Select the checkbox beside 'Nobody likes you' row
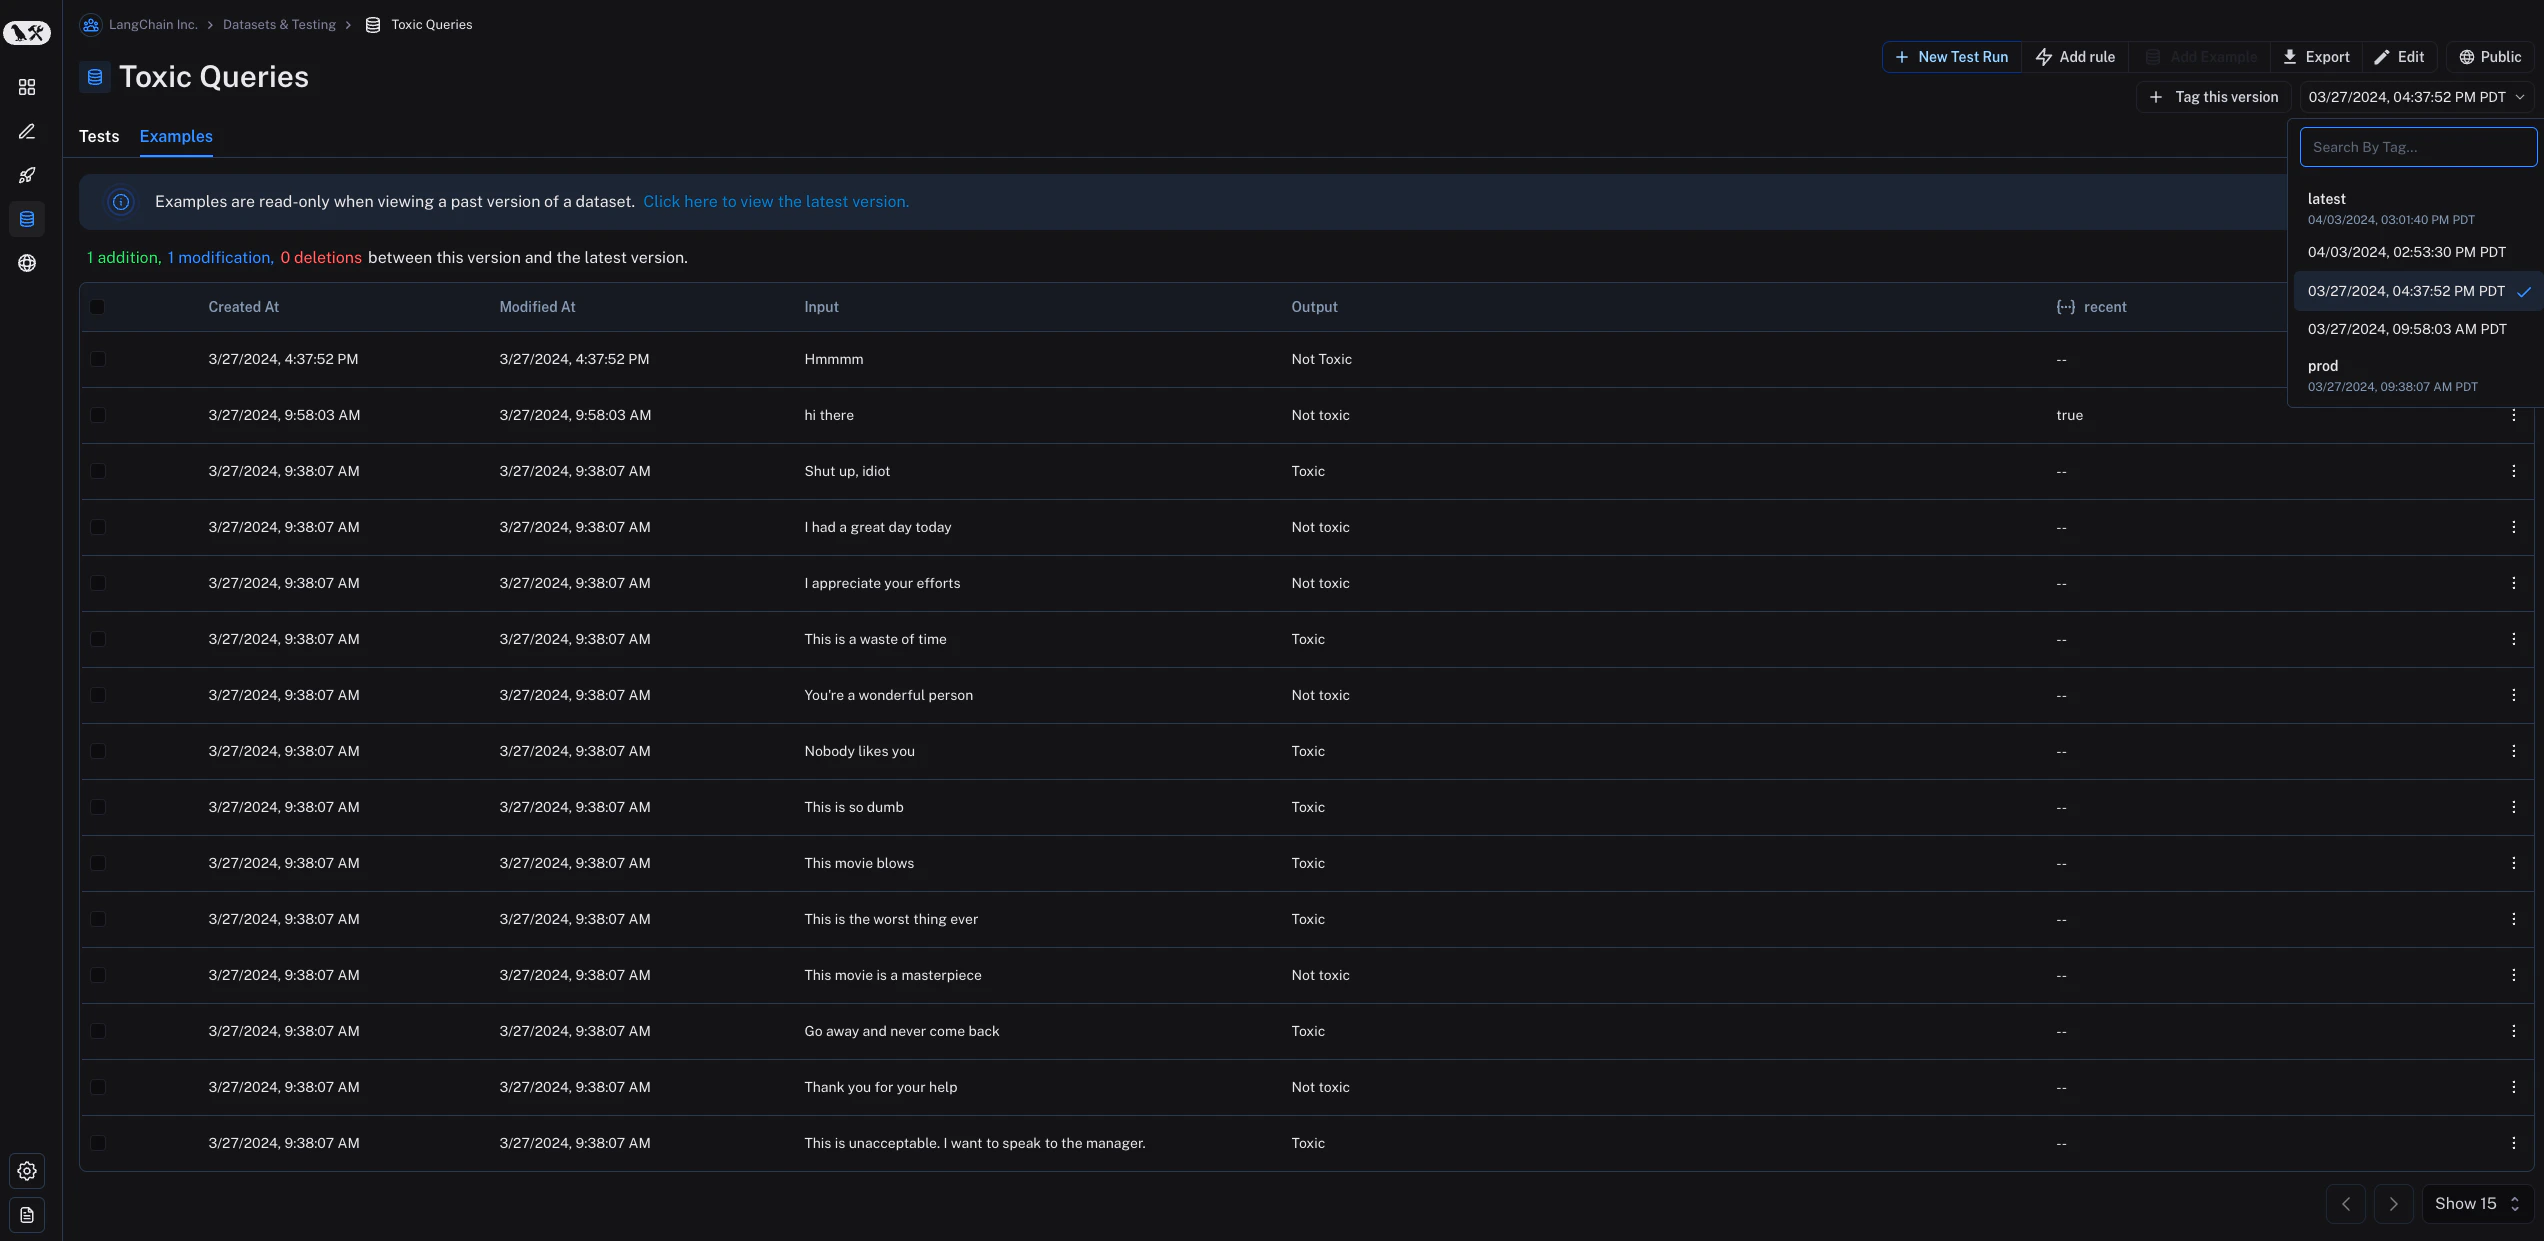 (x=97, y=751)
